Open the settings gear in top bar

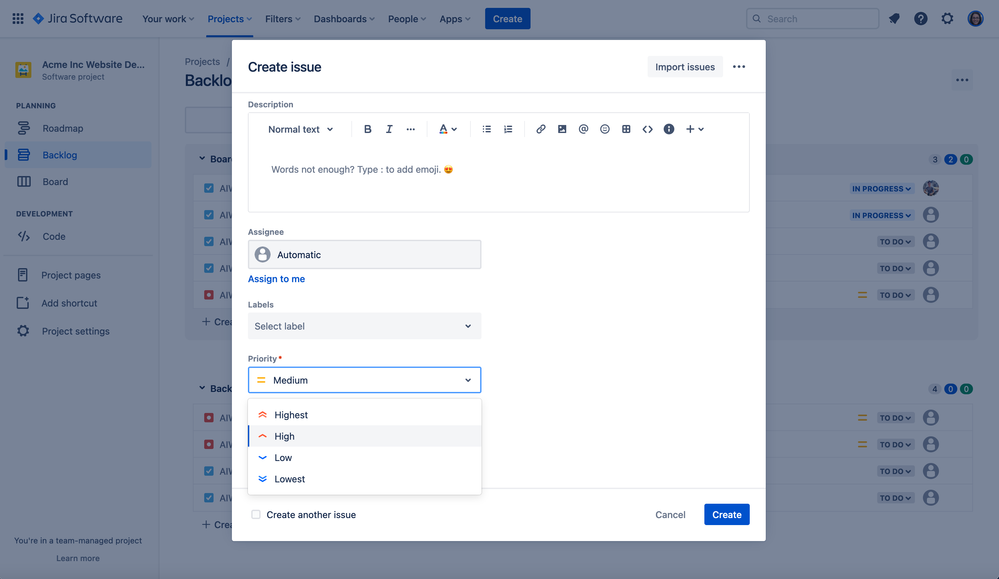click(x=947, y=18)
